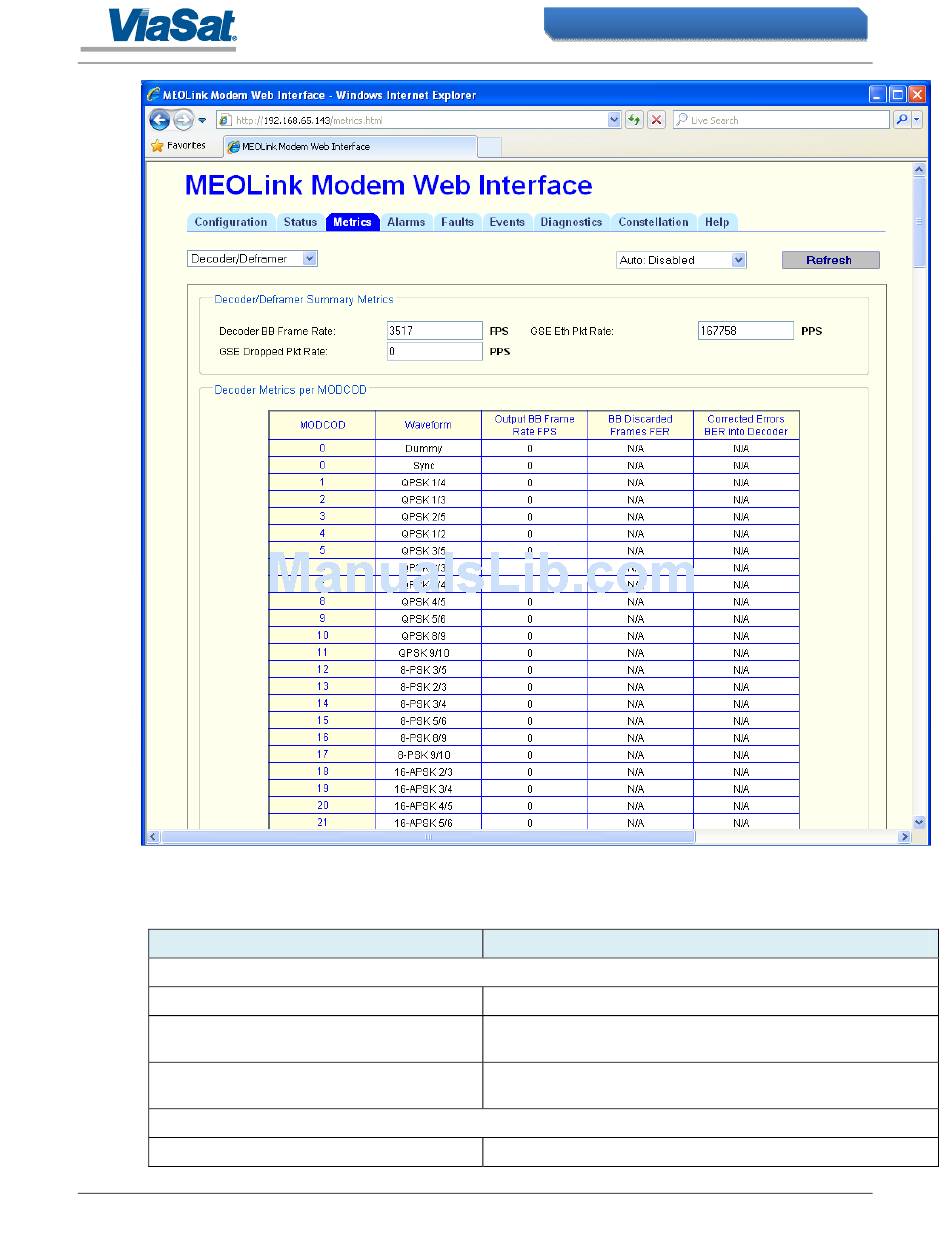
Task: Click the Live Search magnifier button
Action: 902,120
